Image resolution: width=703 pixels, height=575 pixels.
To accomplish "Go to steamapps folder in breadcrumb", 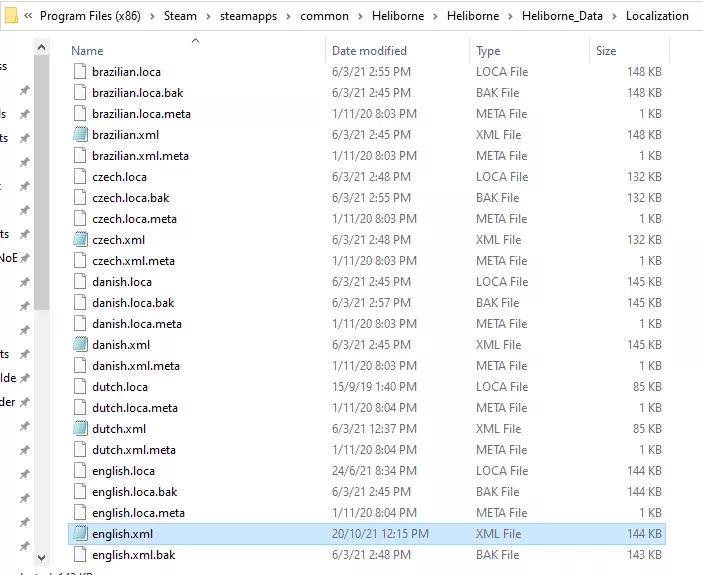I will pyautogui.click(x=248, y=16).
